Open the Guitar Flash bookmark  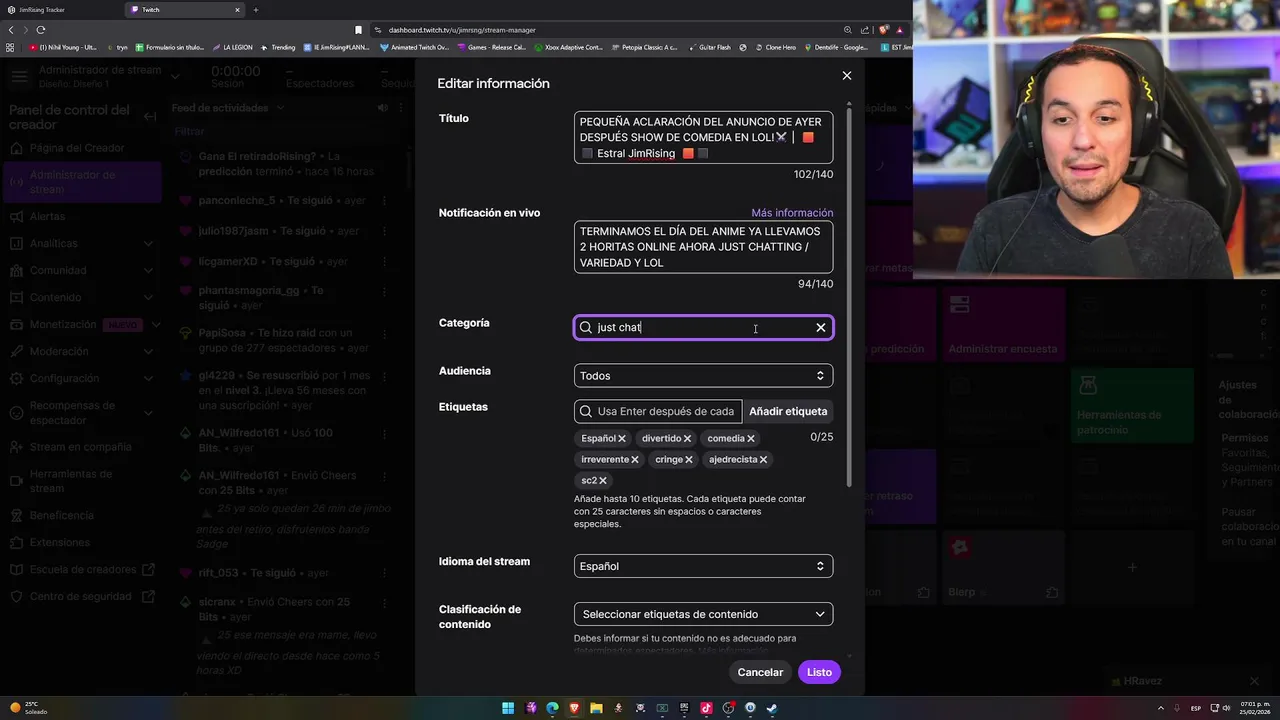(709, 47)
